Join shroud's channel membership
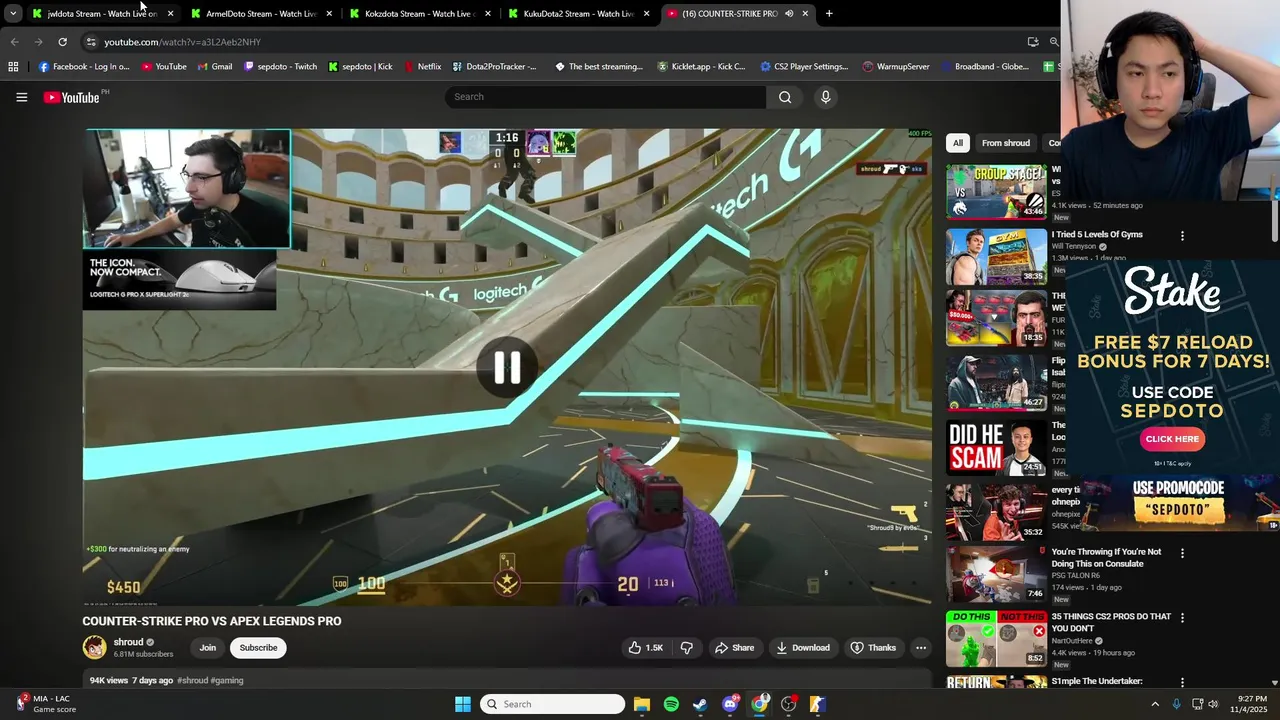 [207, 648]
